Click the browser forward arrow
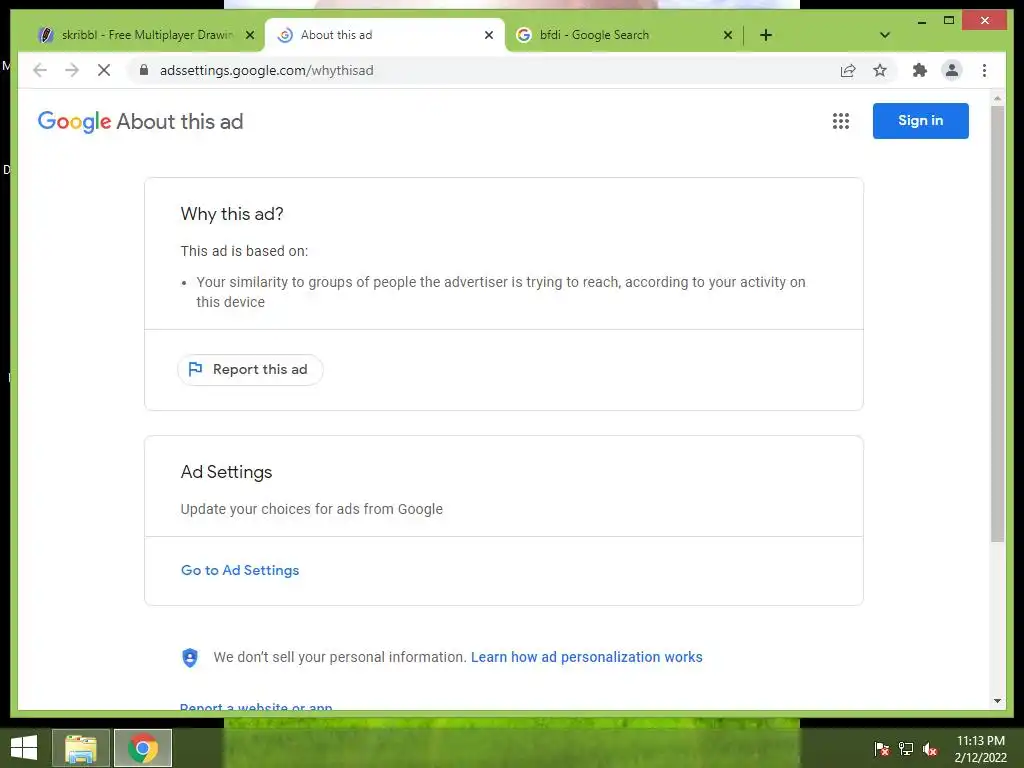The height and width of the screenshot is (768, 1024). tap(72, 70)
